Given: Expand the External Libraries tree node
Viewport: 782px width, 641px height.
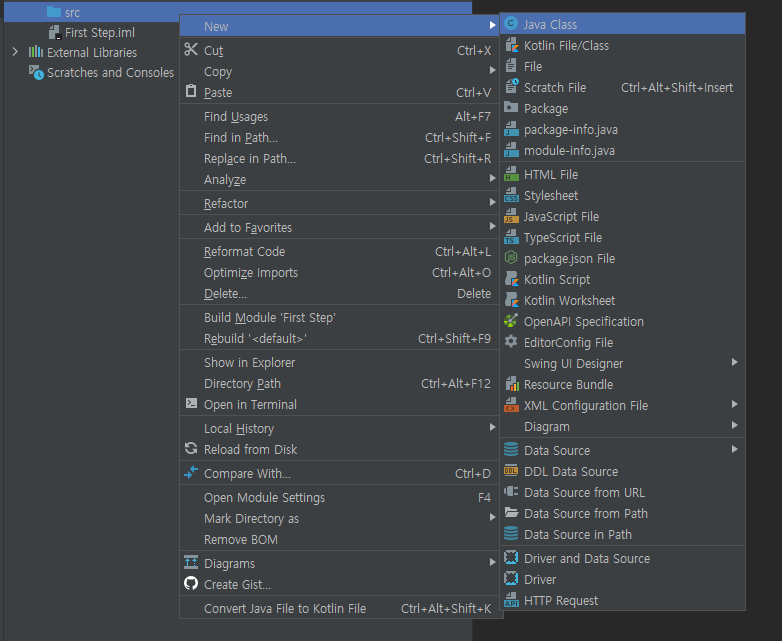Looking at the screenshot, I should tap(15, 52).
